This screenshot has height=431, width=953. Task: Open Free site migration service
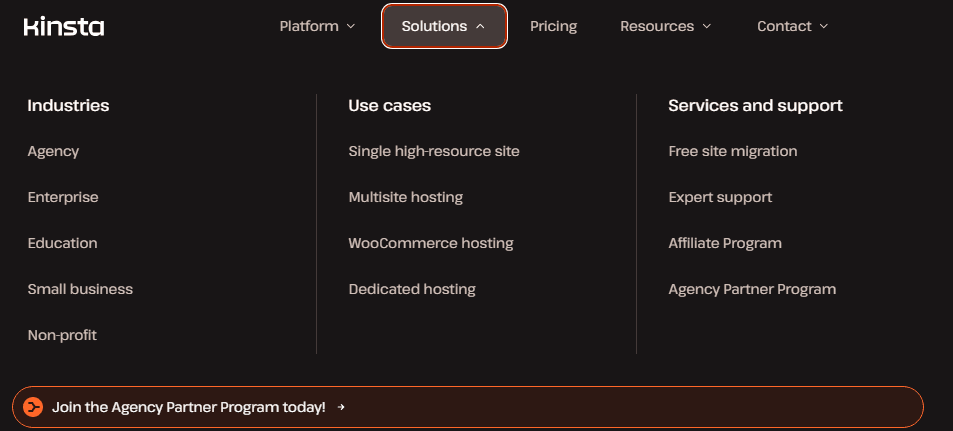733,151
